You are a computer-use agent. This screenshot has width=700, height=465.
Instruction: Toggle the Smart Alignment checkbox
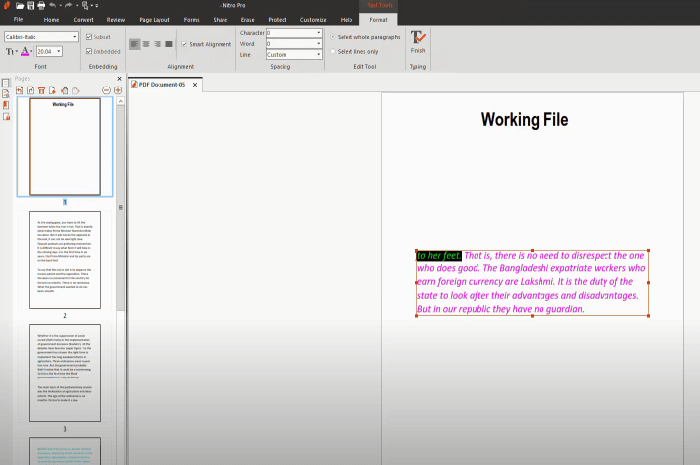184,44
